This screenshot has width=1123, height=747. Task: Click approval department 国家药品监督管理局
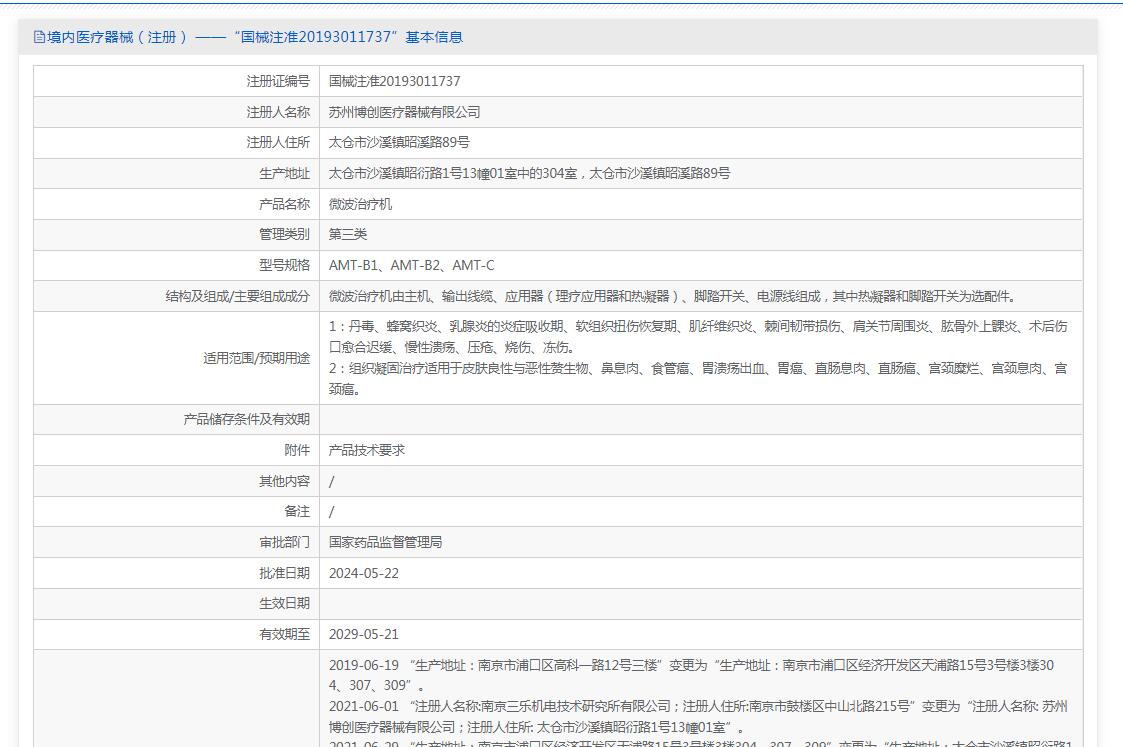[385, 542]
